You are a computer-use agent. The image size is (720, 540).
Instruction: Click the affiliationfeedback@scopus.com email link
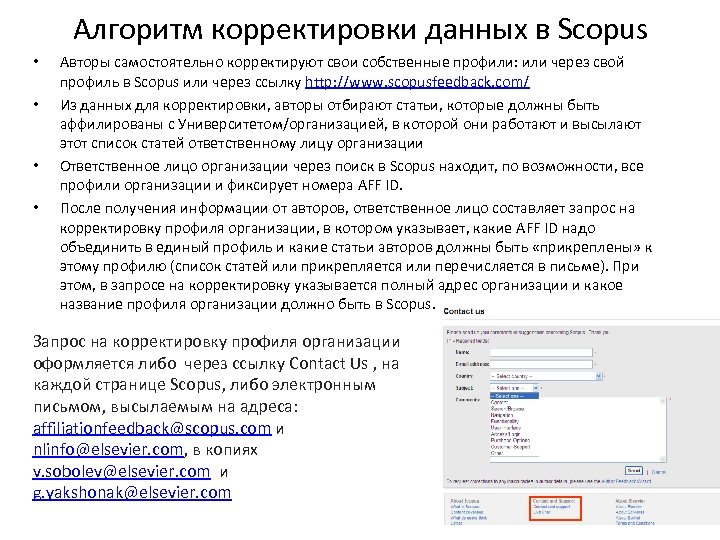(152, 428)
